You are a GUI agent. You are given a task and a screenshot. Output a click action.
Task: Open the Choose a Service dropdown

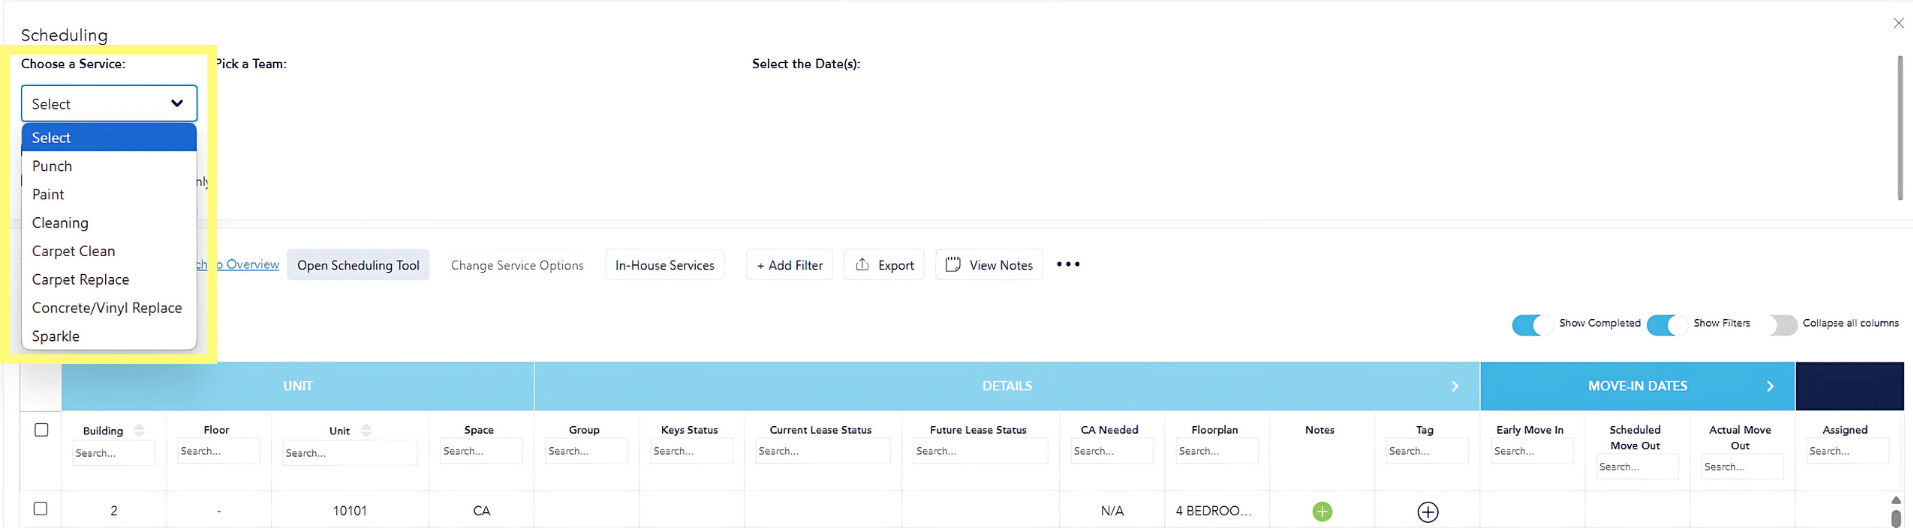(109, 104)
